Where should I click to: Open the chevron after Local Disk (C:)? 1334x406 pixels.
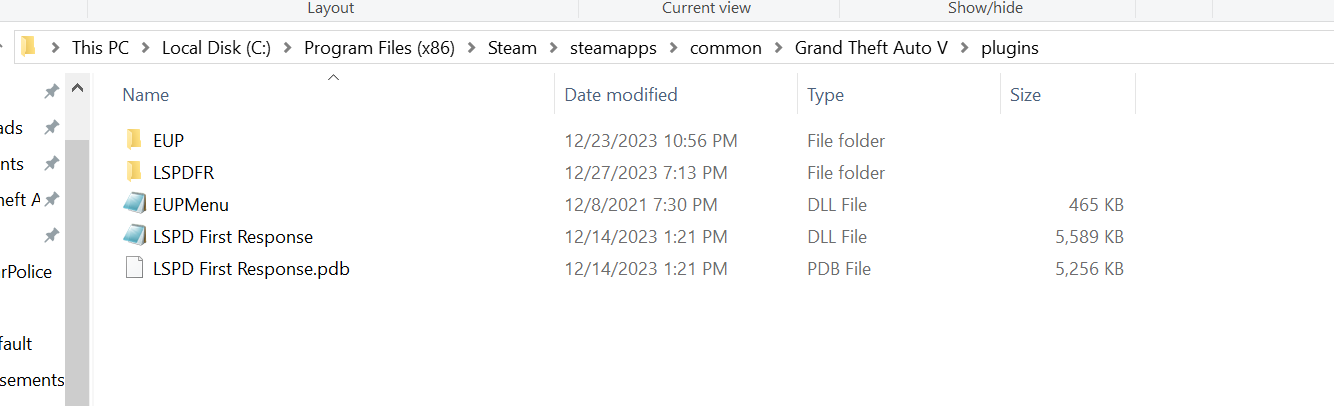pyautogui.click(x=287, y=48)
